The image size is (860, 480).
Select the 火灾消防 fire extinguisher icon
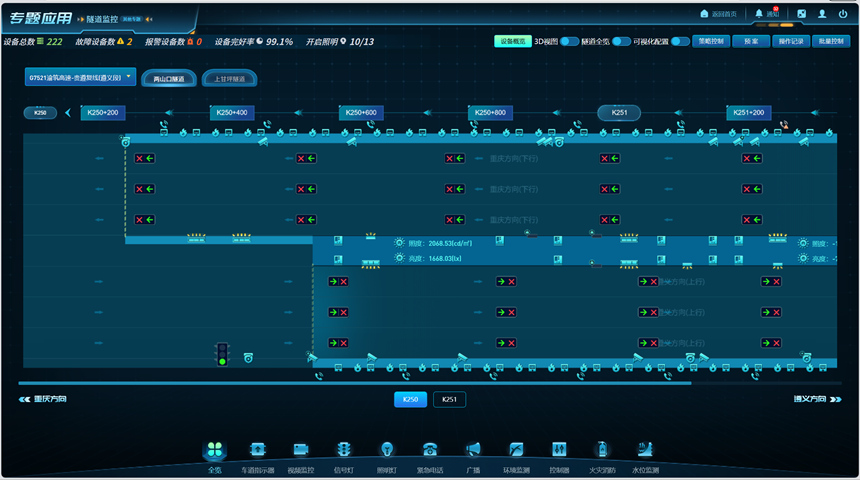pyautogui.click(x=602, y=450)
